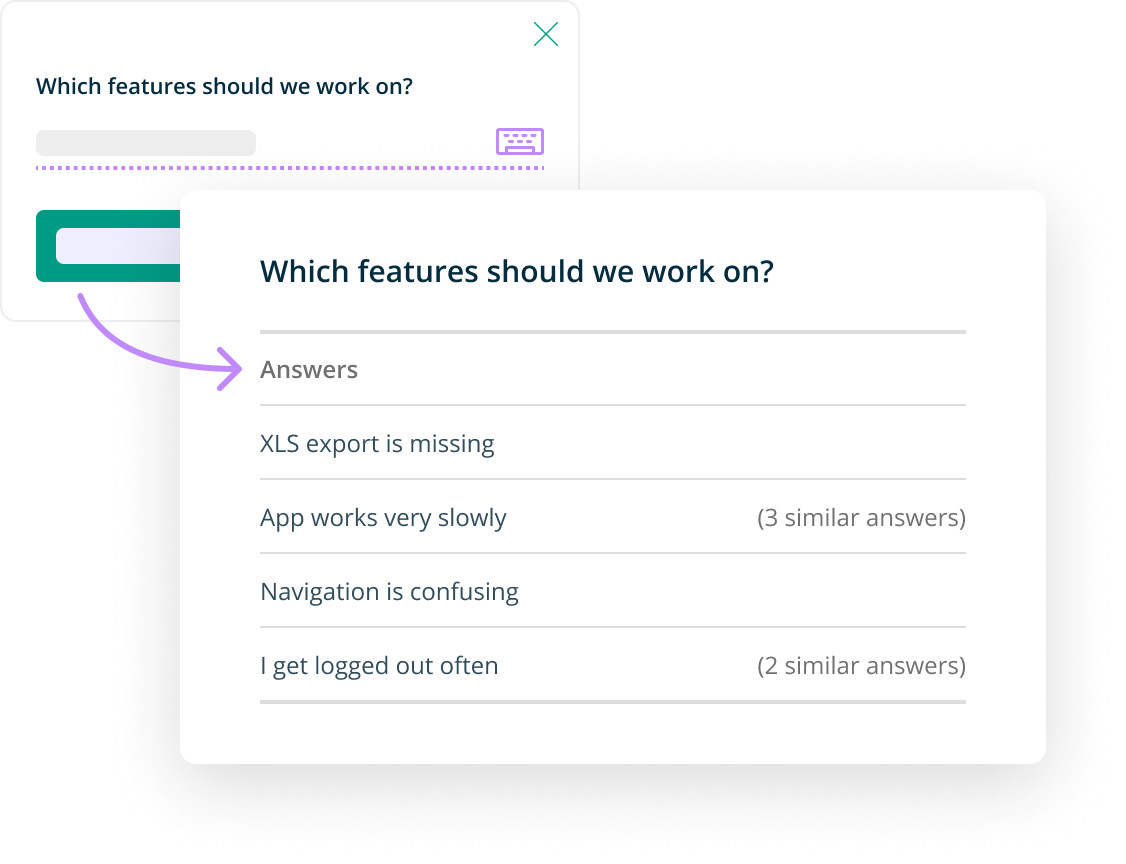This screenshot has height=864, width=1126.
Task: Click the purple arrowhead next to Answers
Action: (231, 369)
